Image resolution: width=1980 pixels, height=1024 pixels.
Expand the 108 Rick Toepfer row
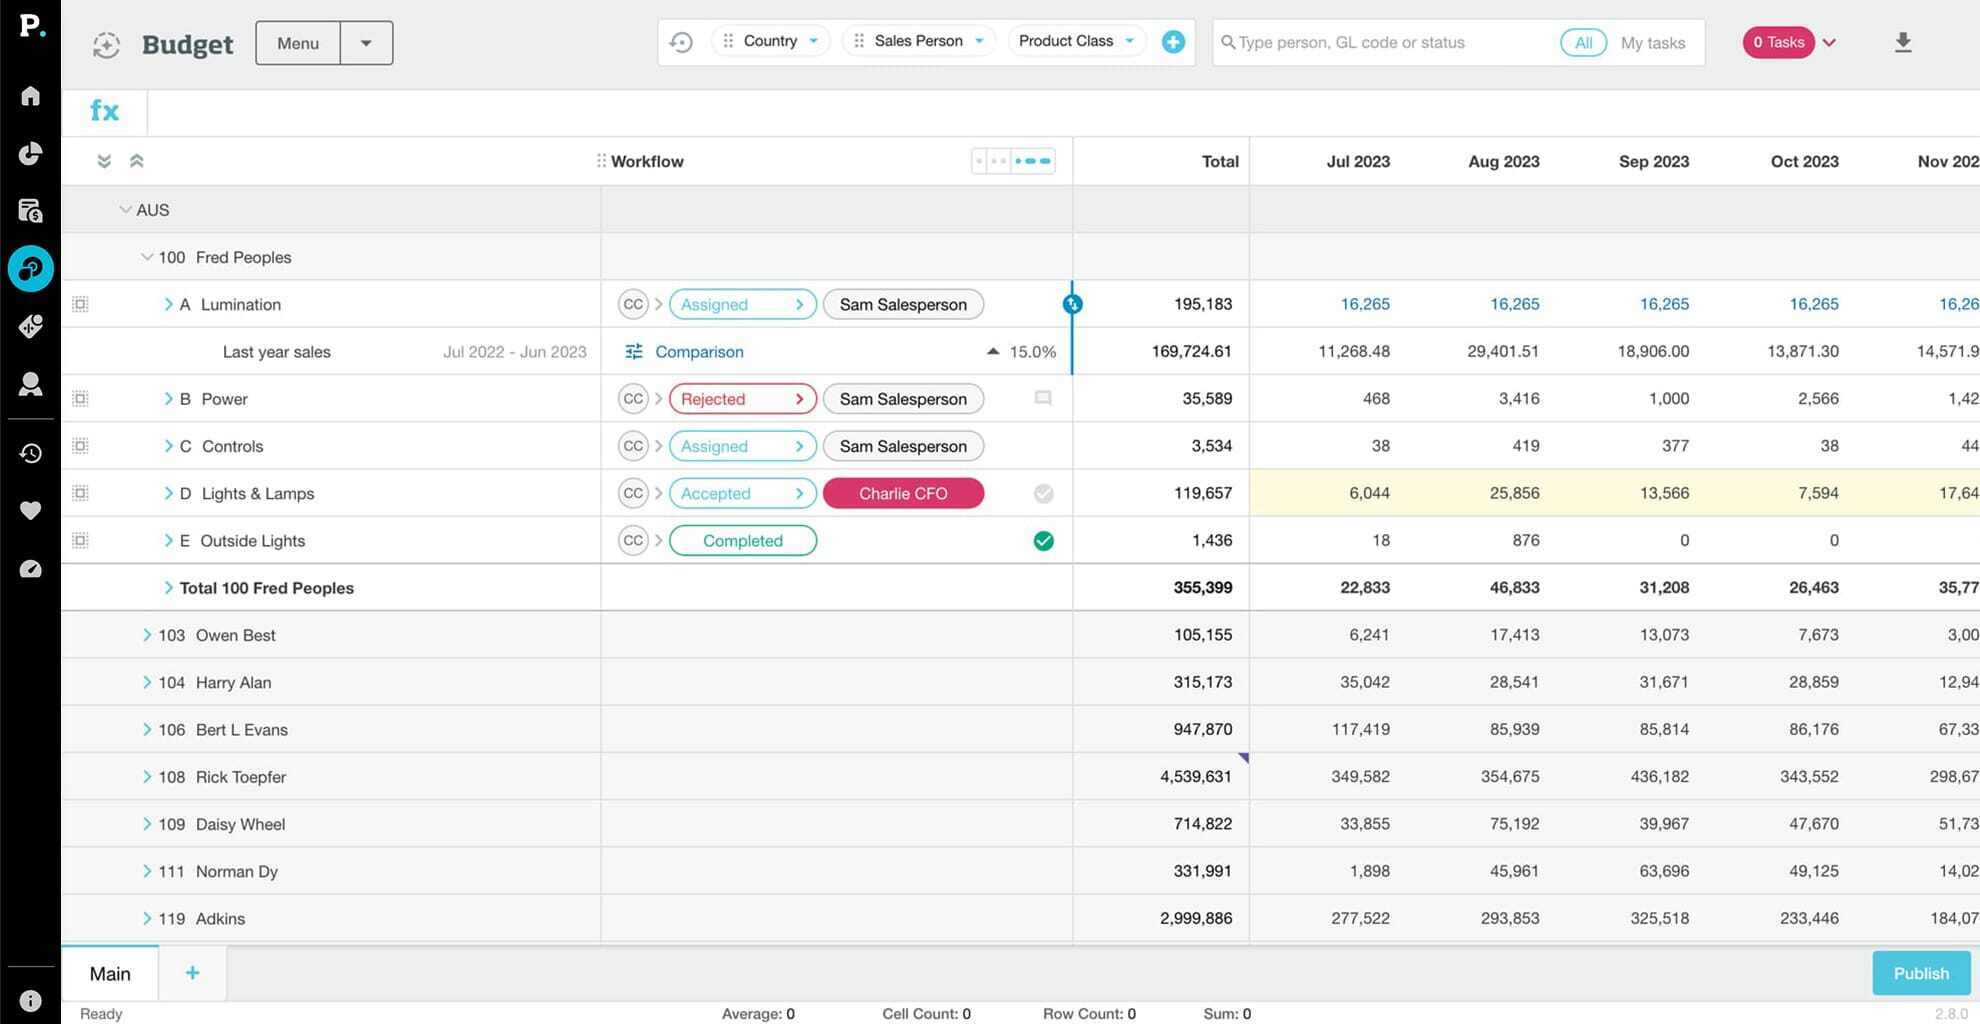click(x=147, y=777)
